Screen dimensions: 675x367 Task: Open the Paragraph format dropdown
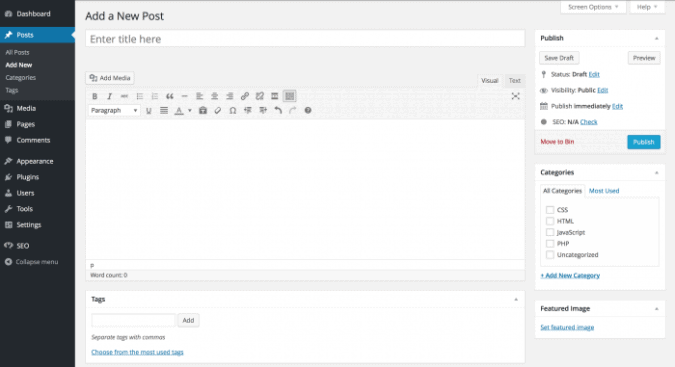(114, 111)
